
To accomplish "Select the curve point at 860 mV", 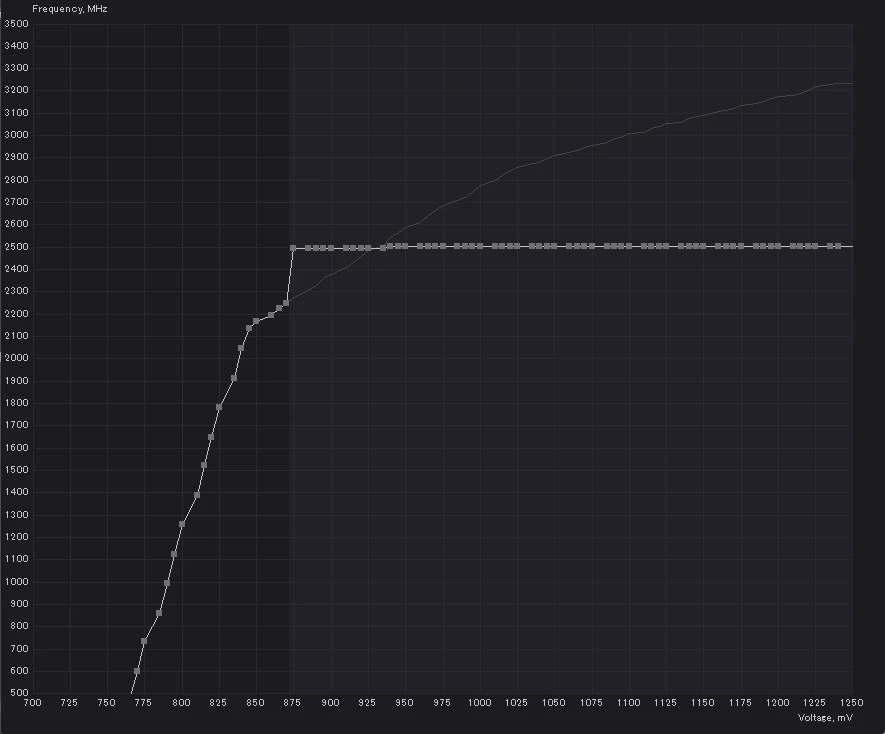I will pyautogui.click(x=271, y=315).
